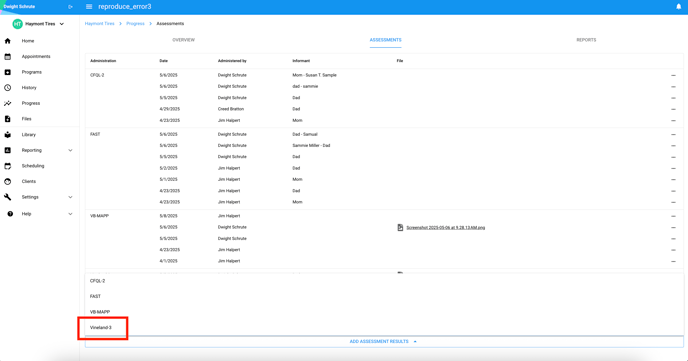Select the Assessments tab
Screen dimensions: 688x361
[385, 40]
